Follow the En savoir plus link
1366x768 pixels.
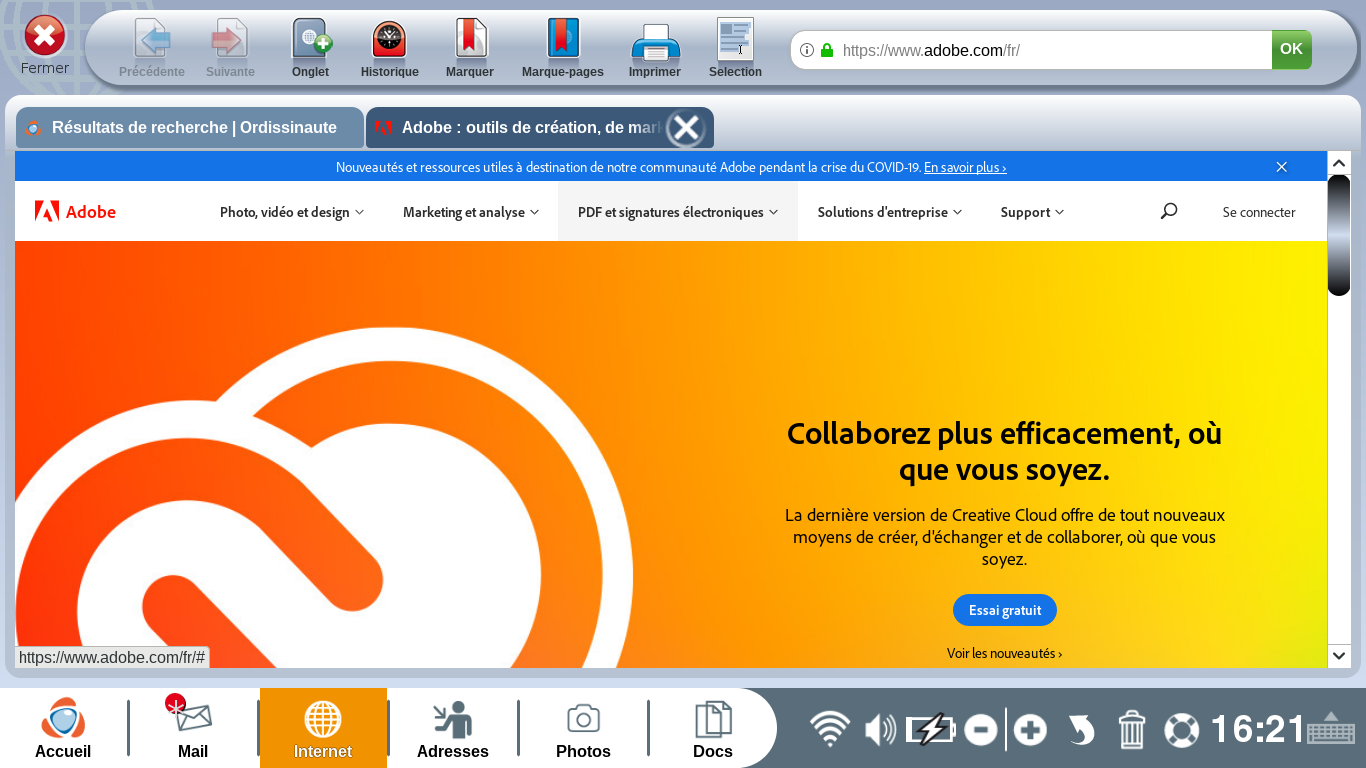coord(965,168)
